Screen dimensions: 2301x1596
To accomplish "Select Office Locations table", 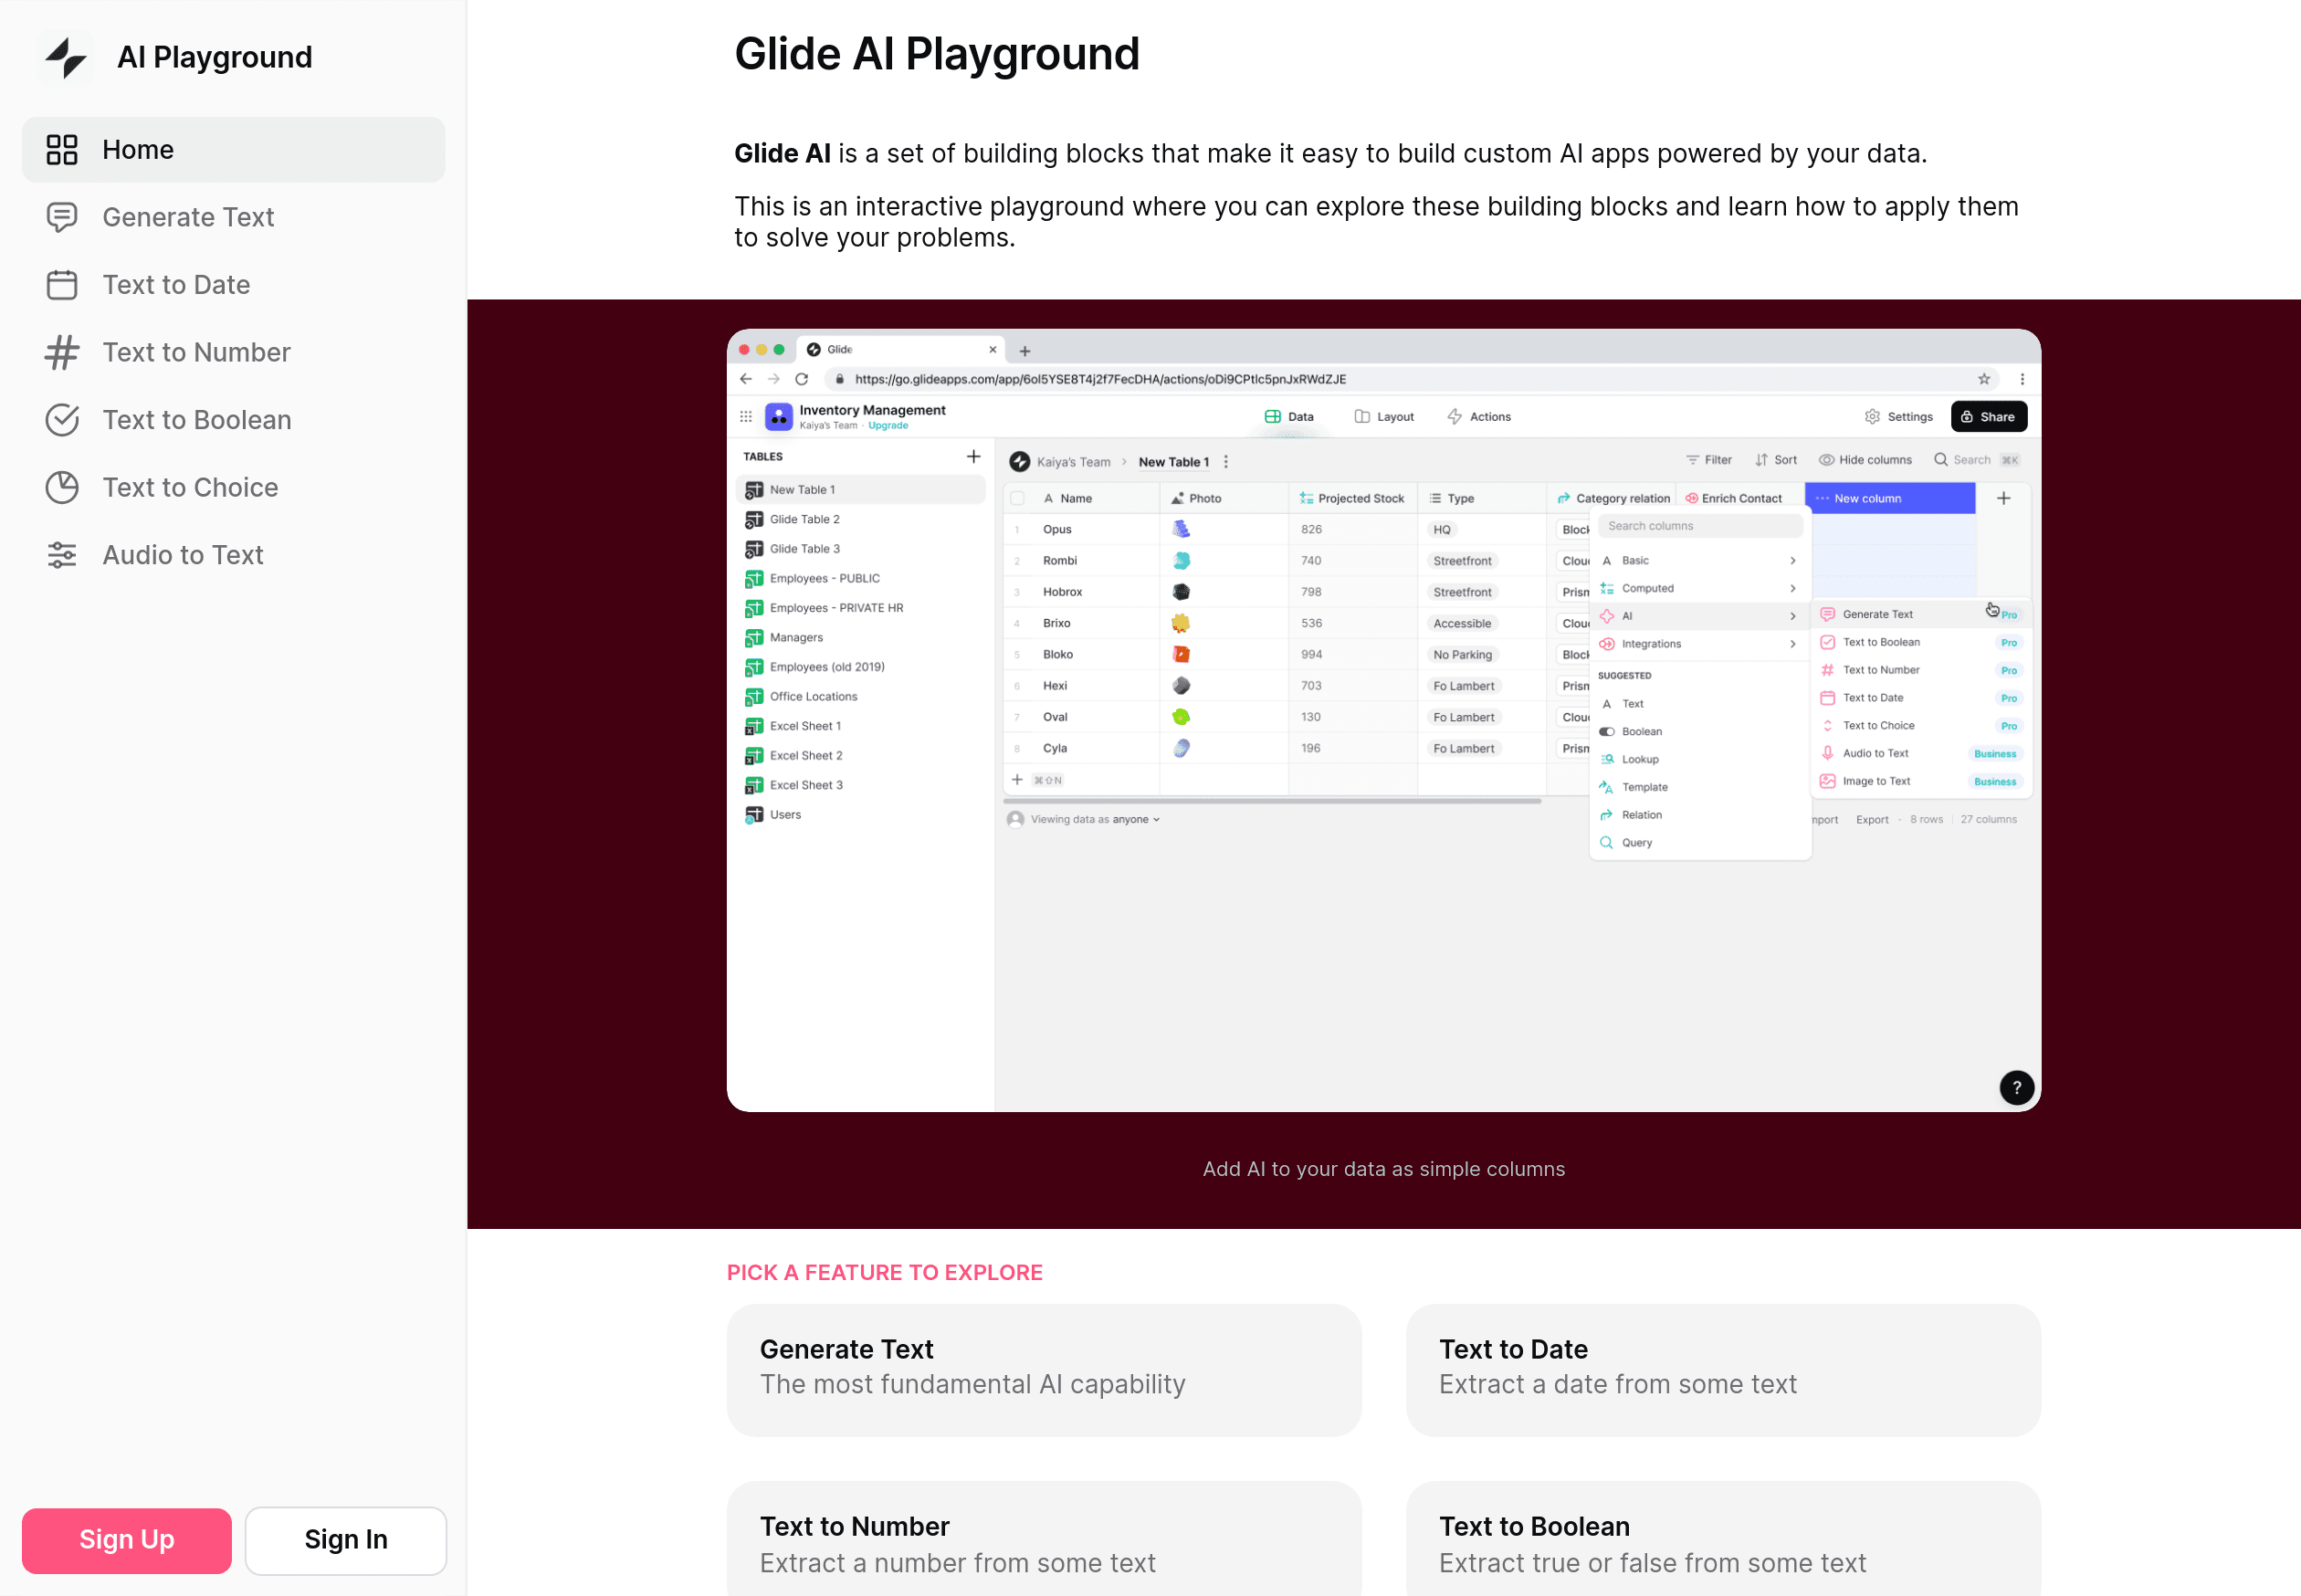I will coord(860,696).
